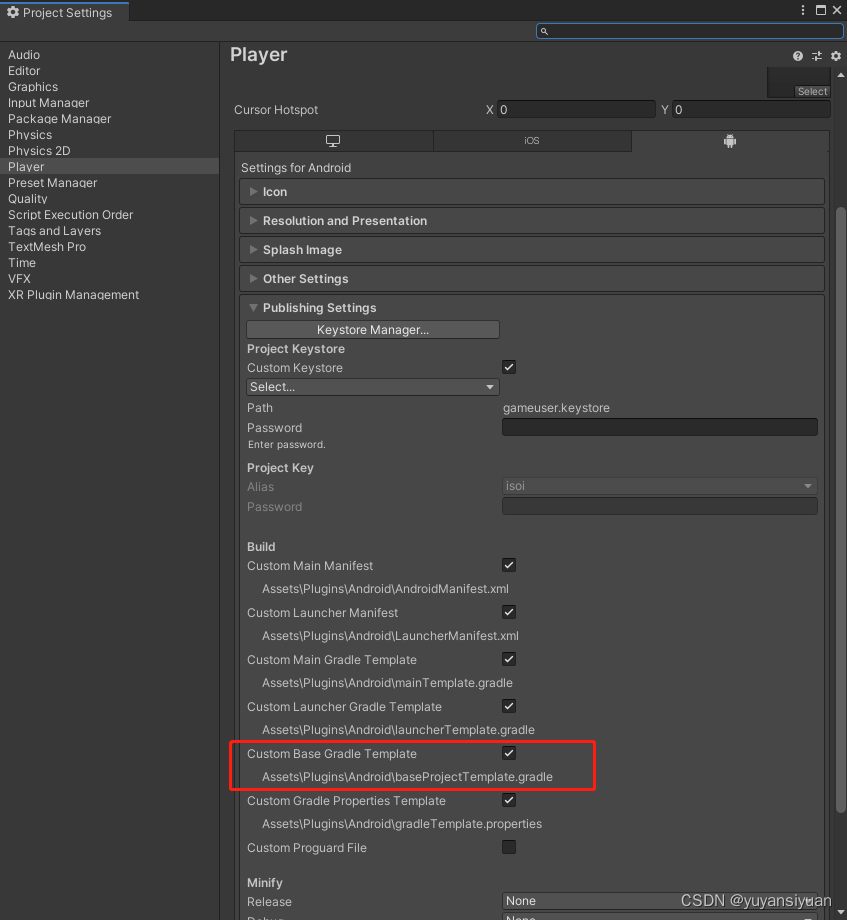Screen dimensions: 847x920
Task: Uncheck the Custom Keystore option
Action: pos(509,367)
